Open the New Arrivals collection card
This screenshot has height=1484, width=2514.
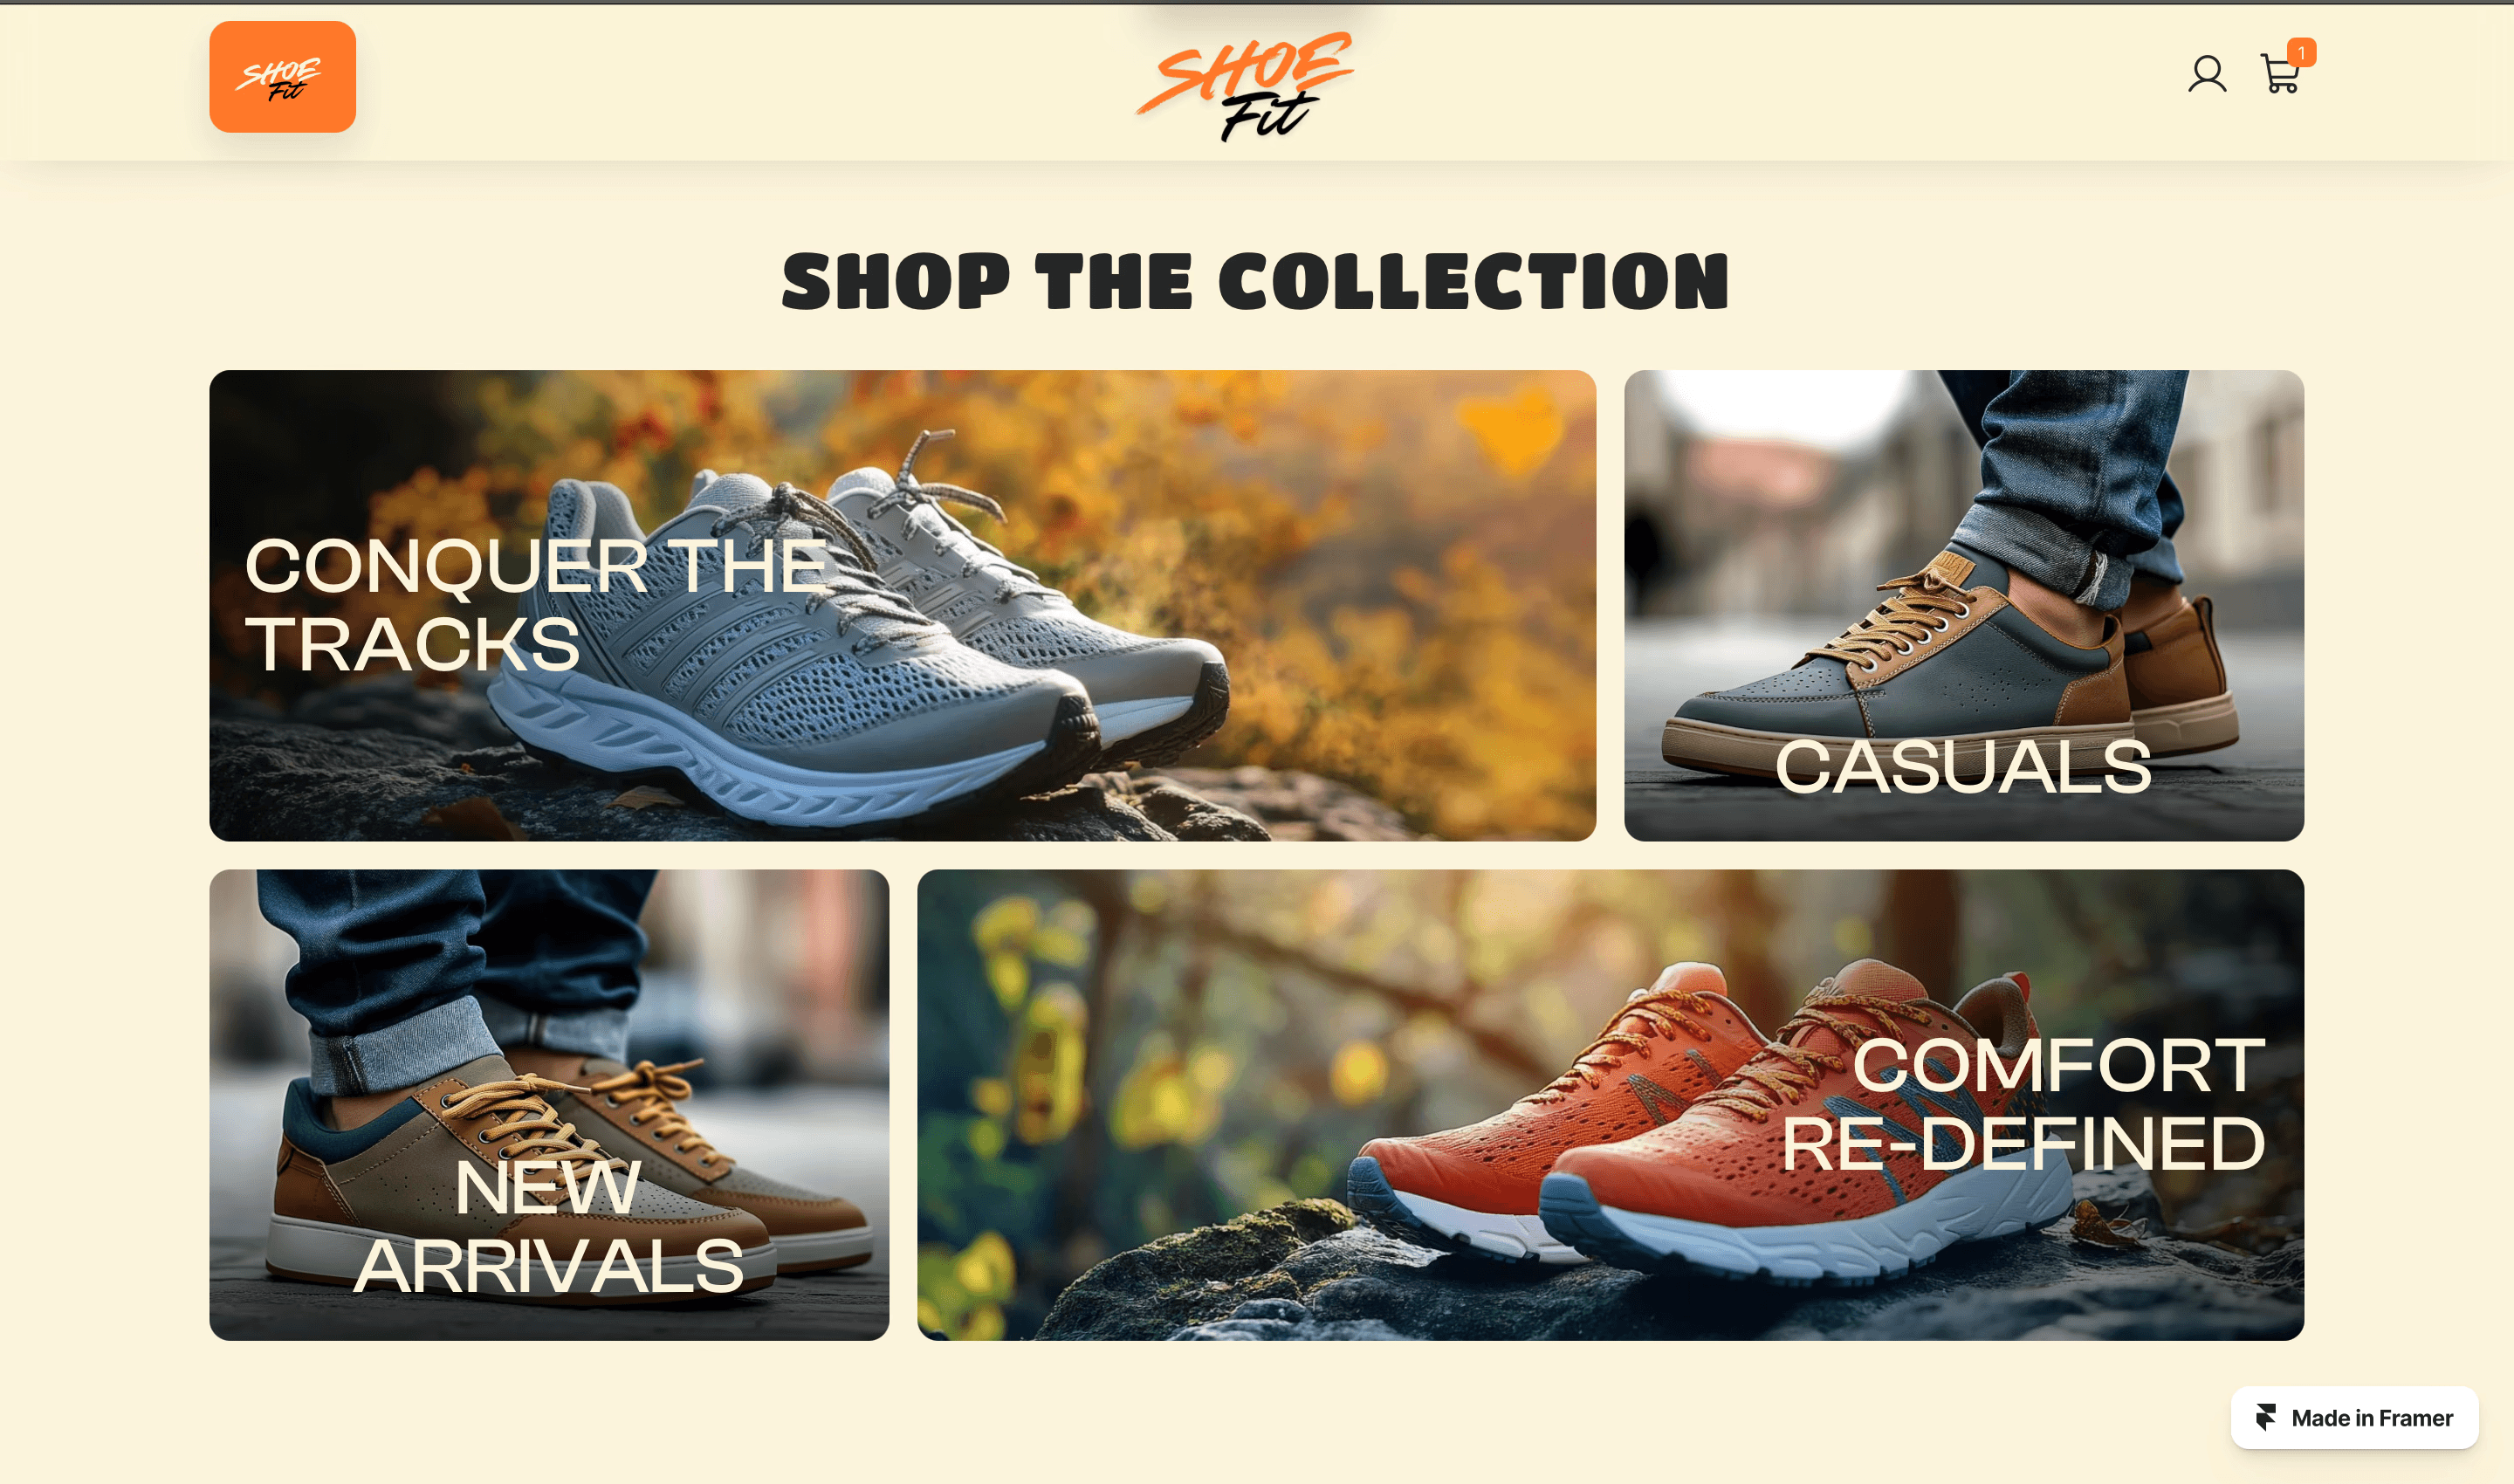(549, 1105)
